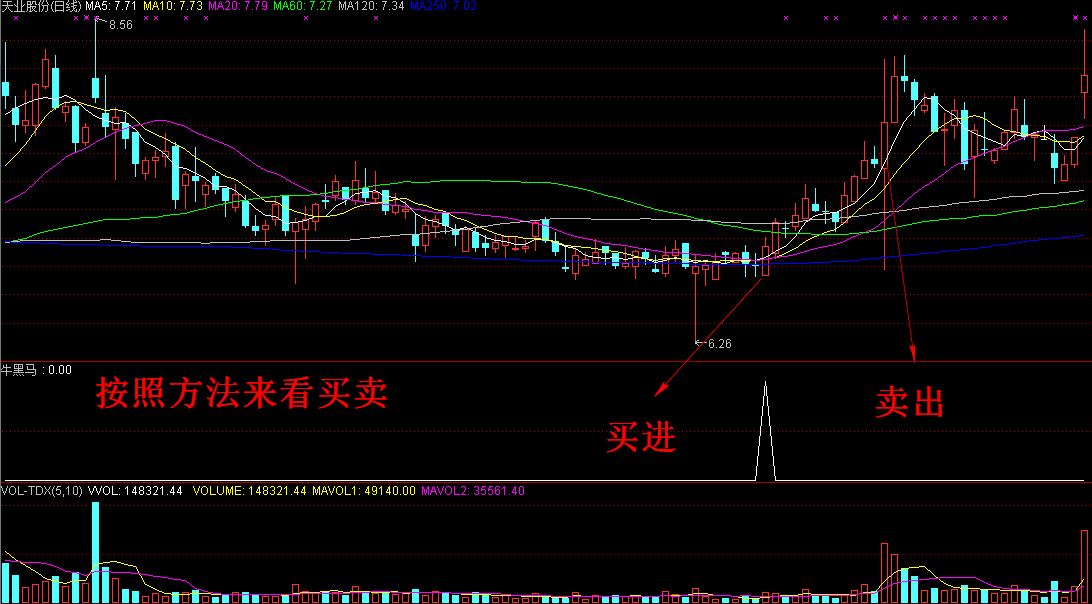Click the 8.56 high price label

tap(120, 24)
